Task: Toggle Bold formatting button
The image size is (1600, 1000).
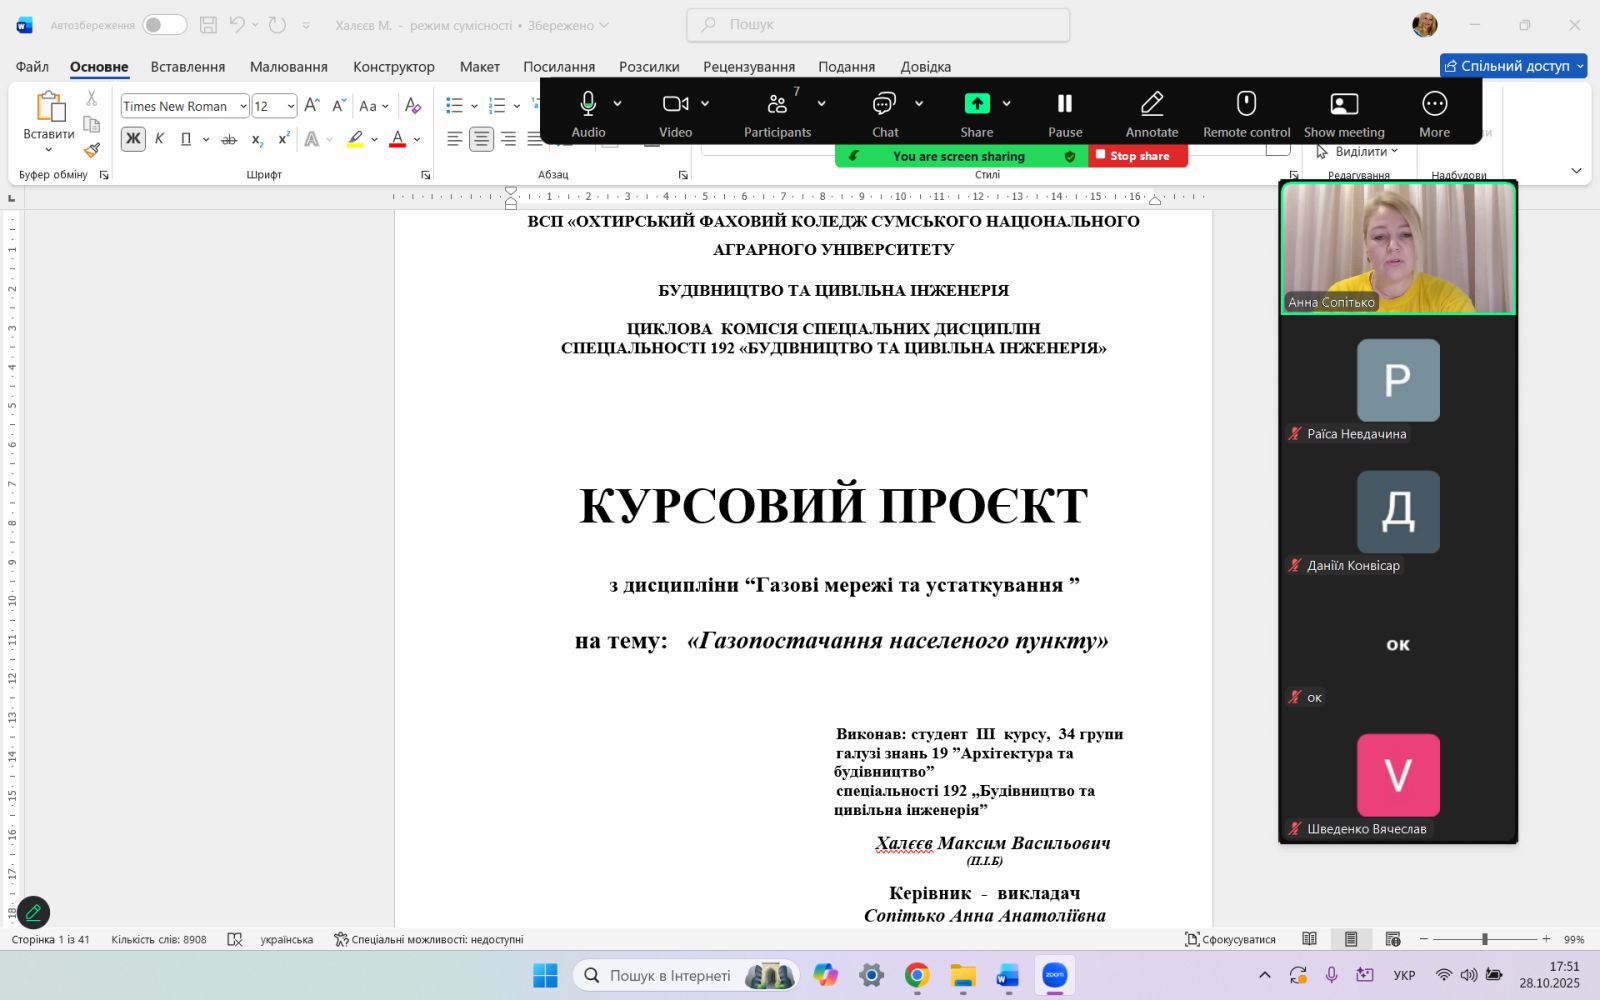Action: click(x=133, y=139)
